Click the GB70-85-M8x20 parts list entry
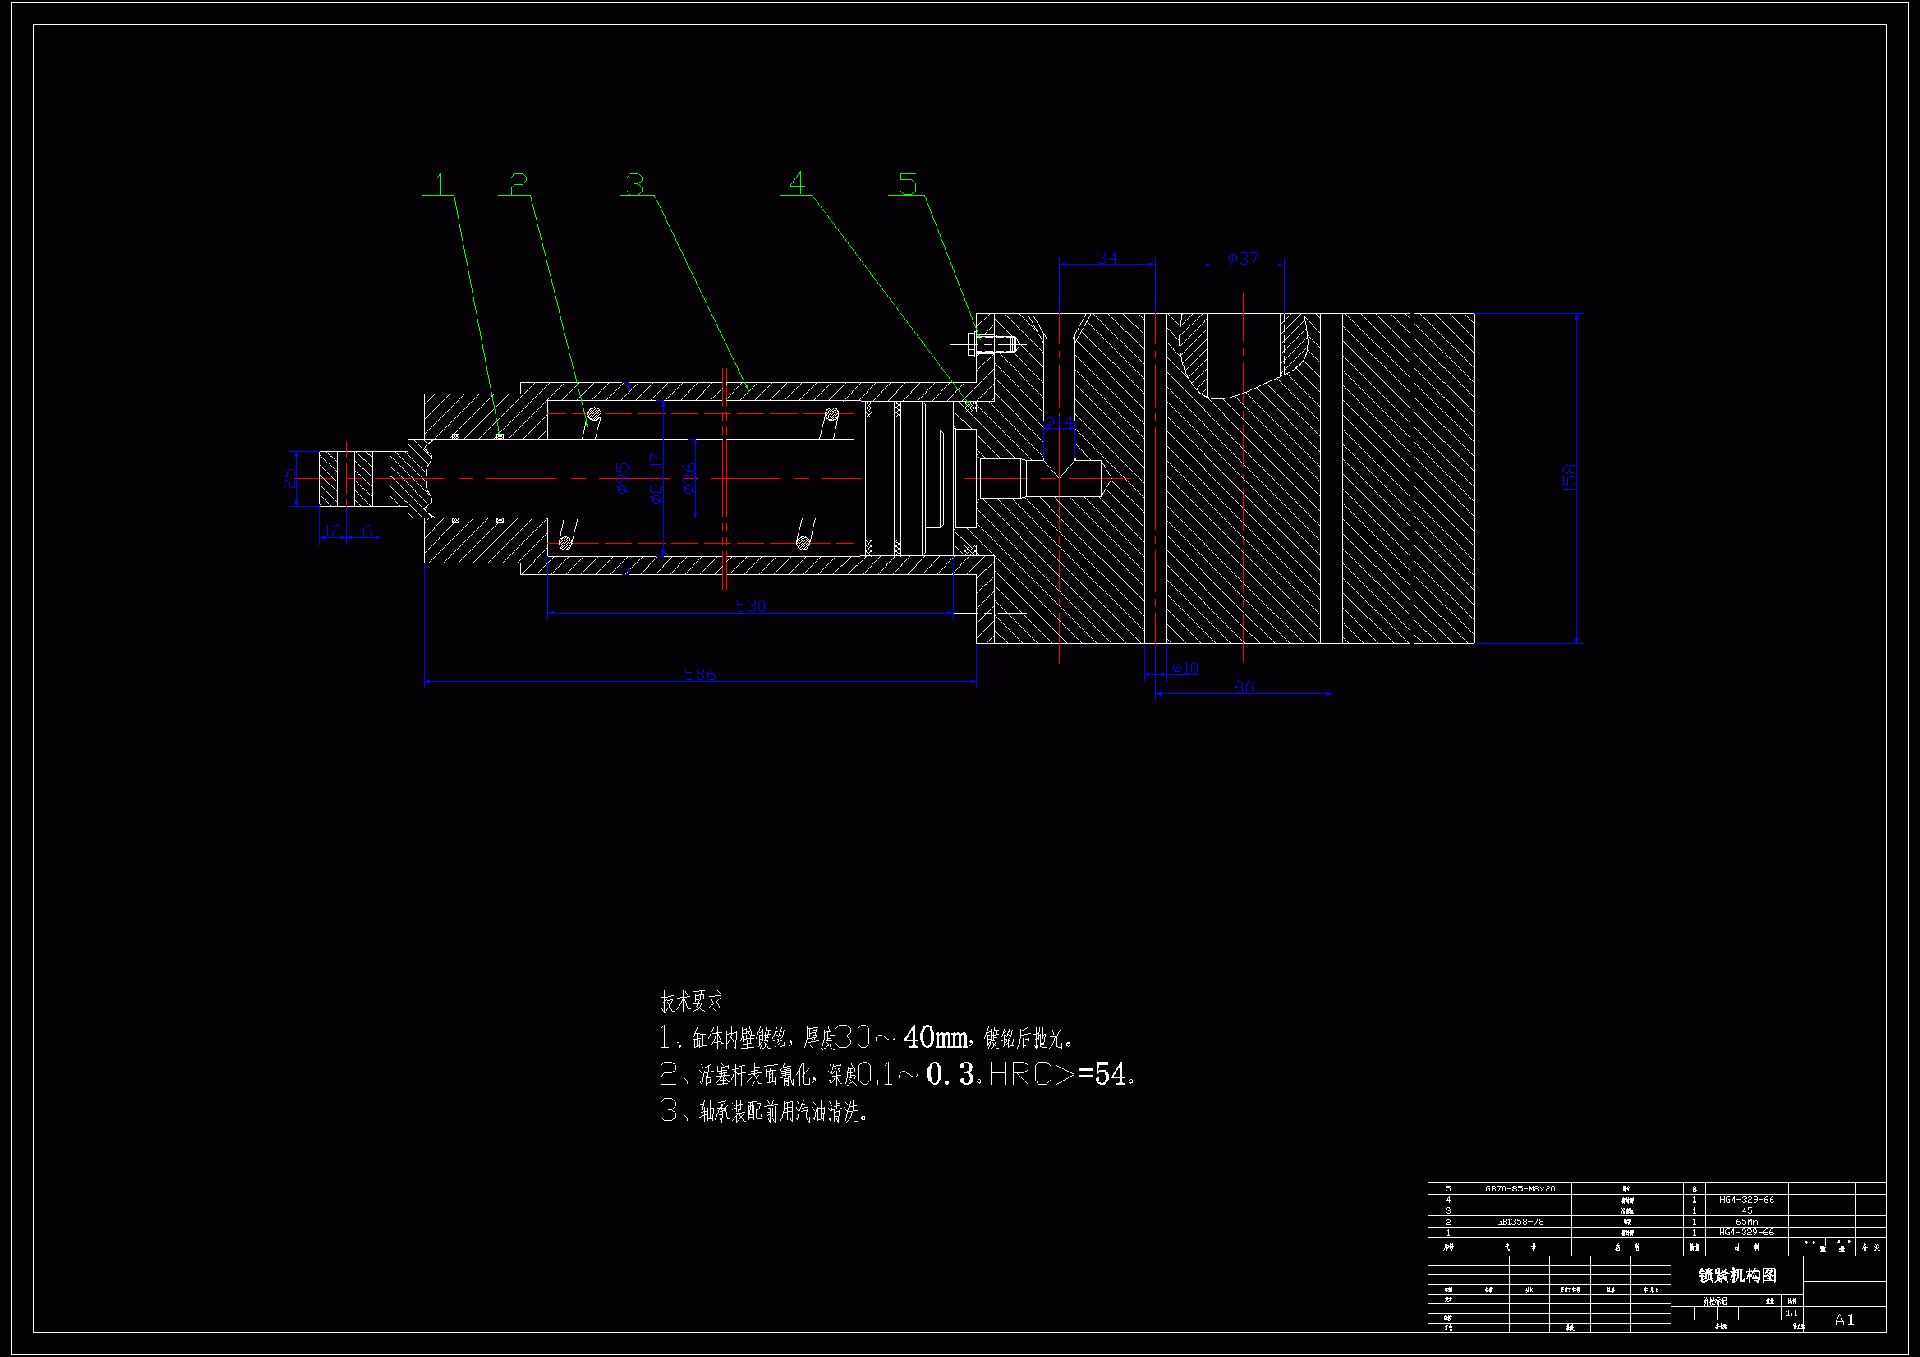The image size is (1920, 1357). point(1519,1189)
